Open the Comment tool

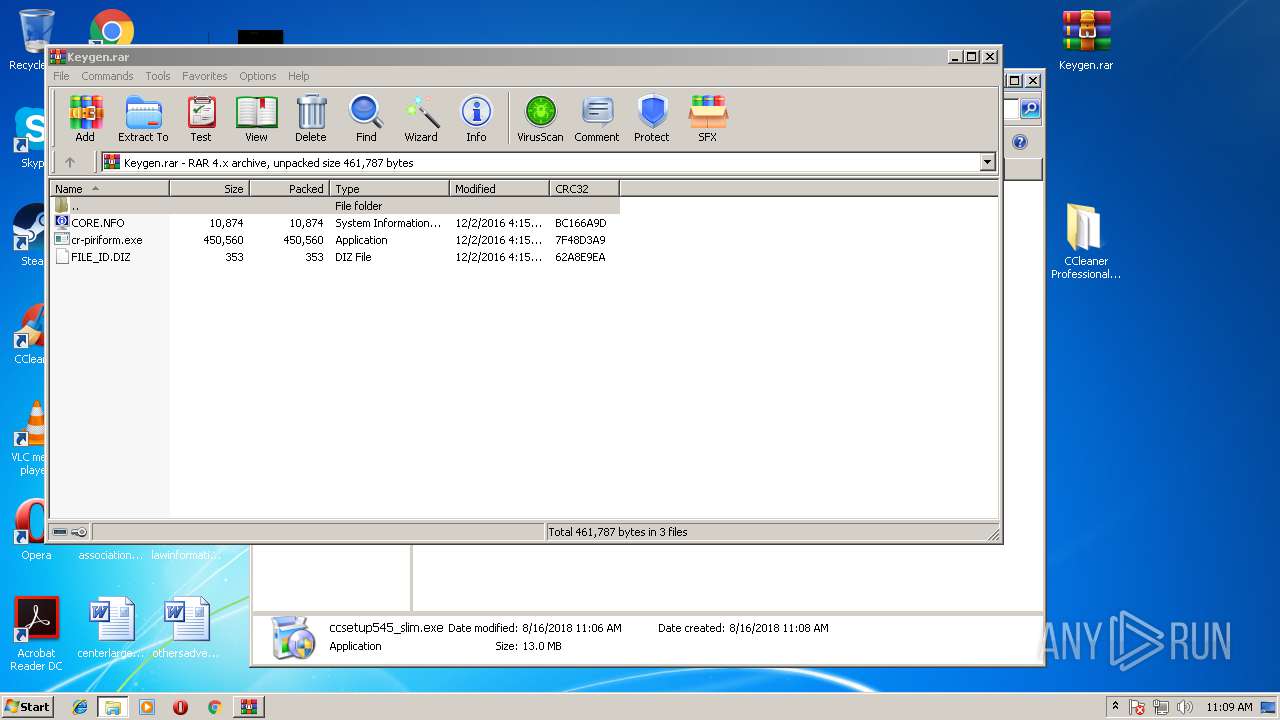tap(597, 119)
